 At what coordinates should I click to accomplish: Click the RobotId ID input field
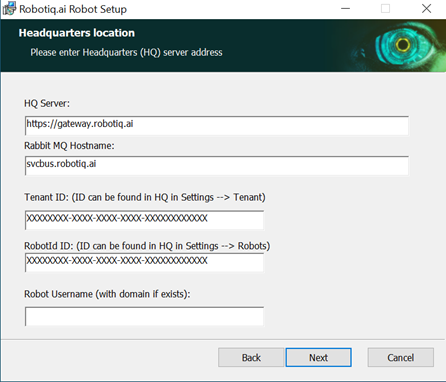click(144, 262)
